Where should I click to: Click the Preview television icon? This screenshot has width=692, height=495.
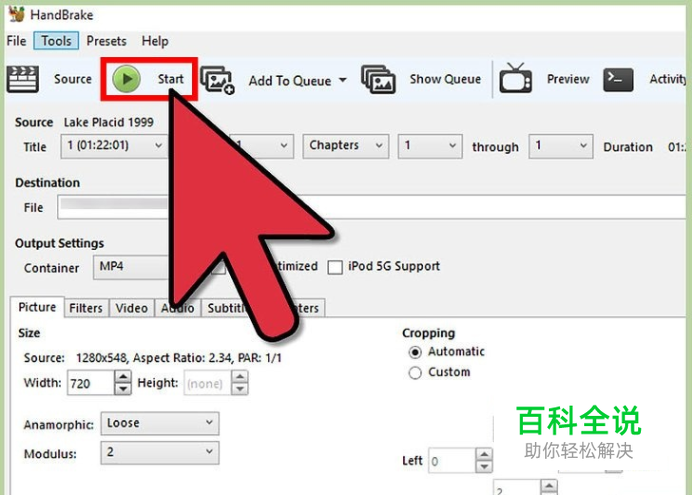coord(515,78)
